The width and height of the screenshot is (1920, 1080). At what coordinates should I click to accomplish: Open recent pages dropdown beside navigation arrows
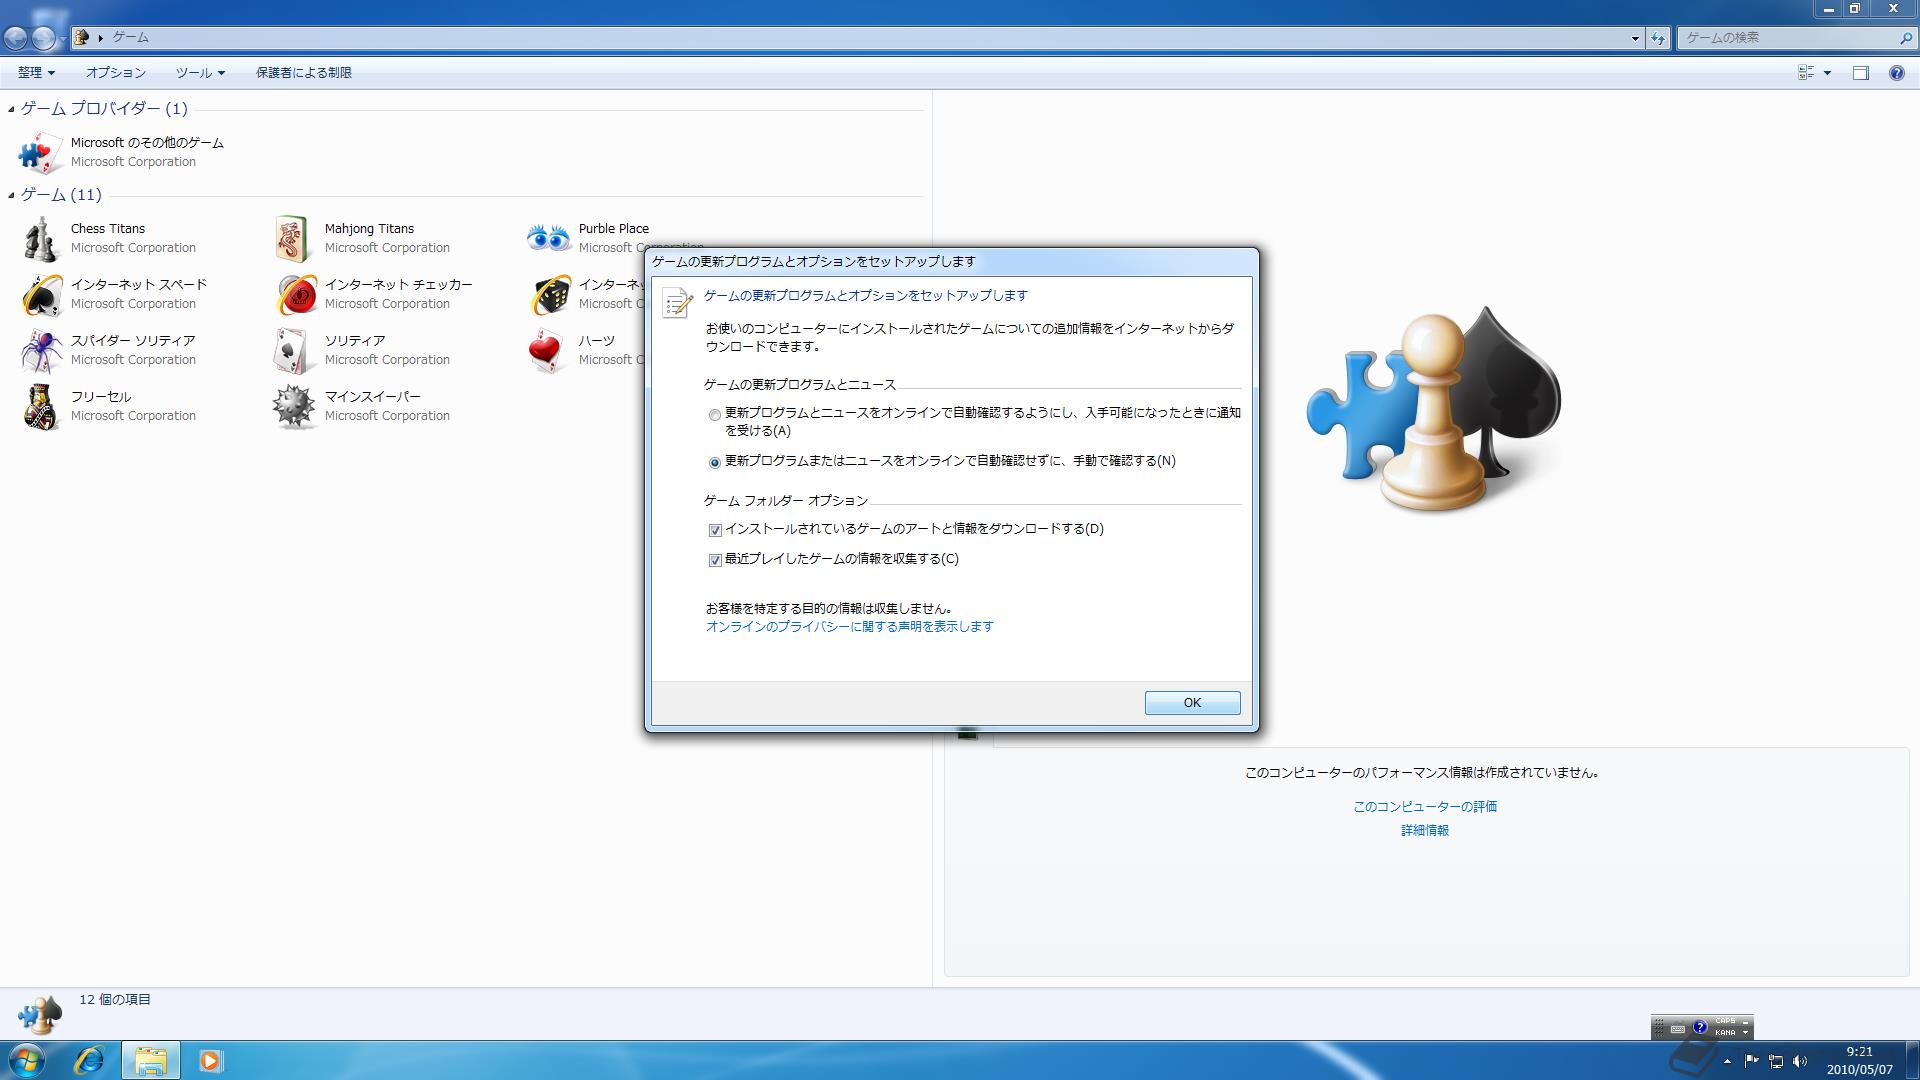tap(63, 38)
